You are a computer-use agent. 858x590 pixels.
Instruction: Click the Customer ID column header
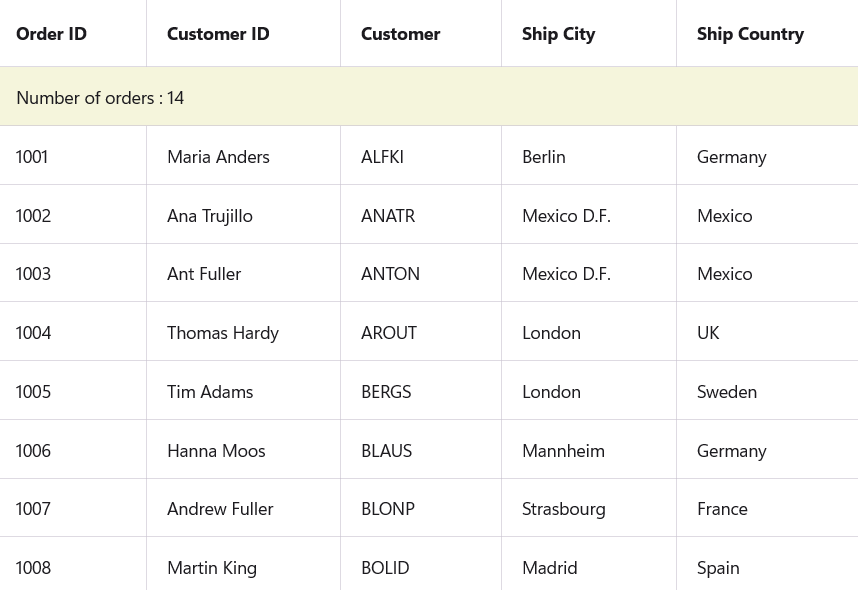(x=218, y=34)
